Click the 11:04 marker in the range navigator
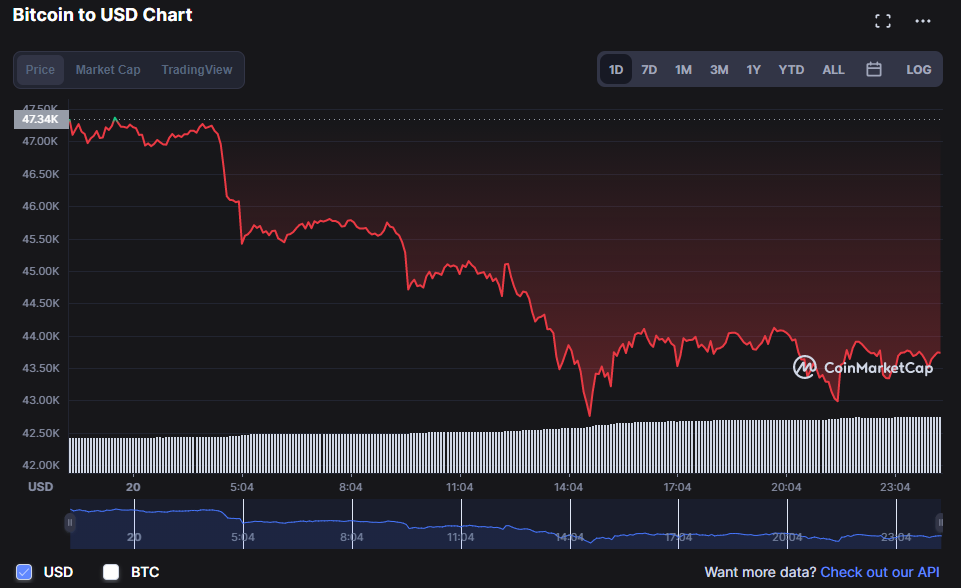 pyautogui.click(x=460, y=538)
